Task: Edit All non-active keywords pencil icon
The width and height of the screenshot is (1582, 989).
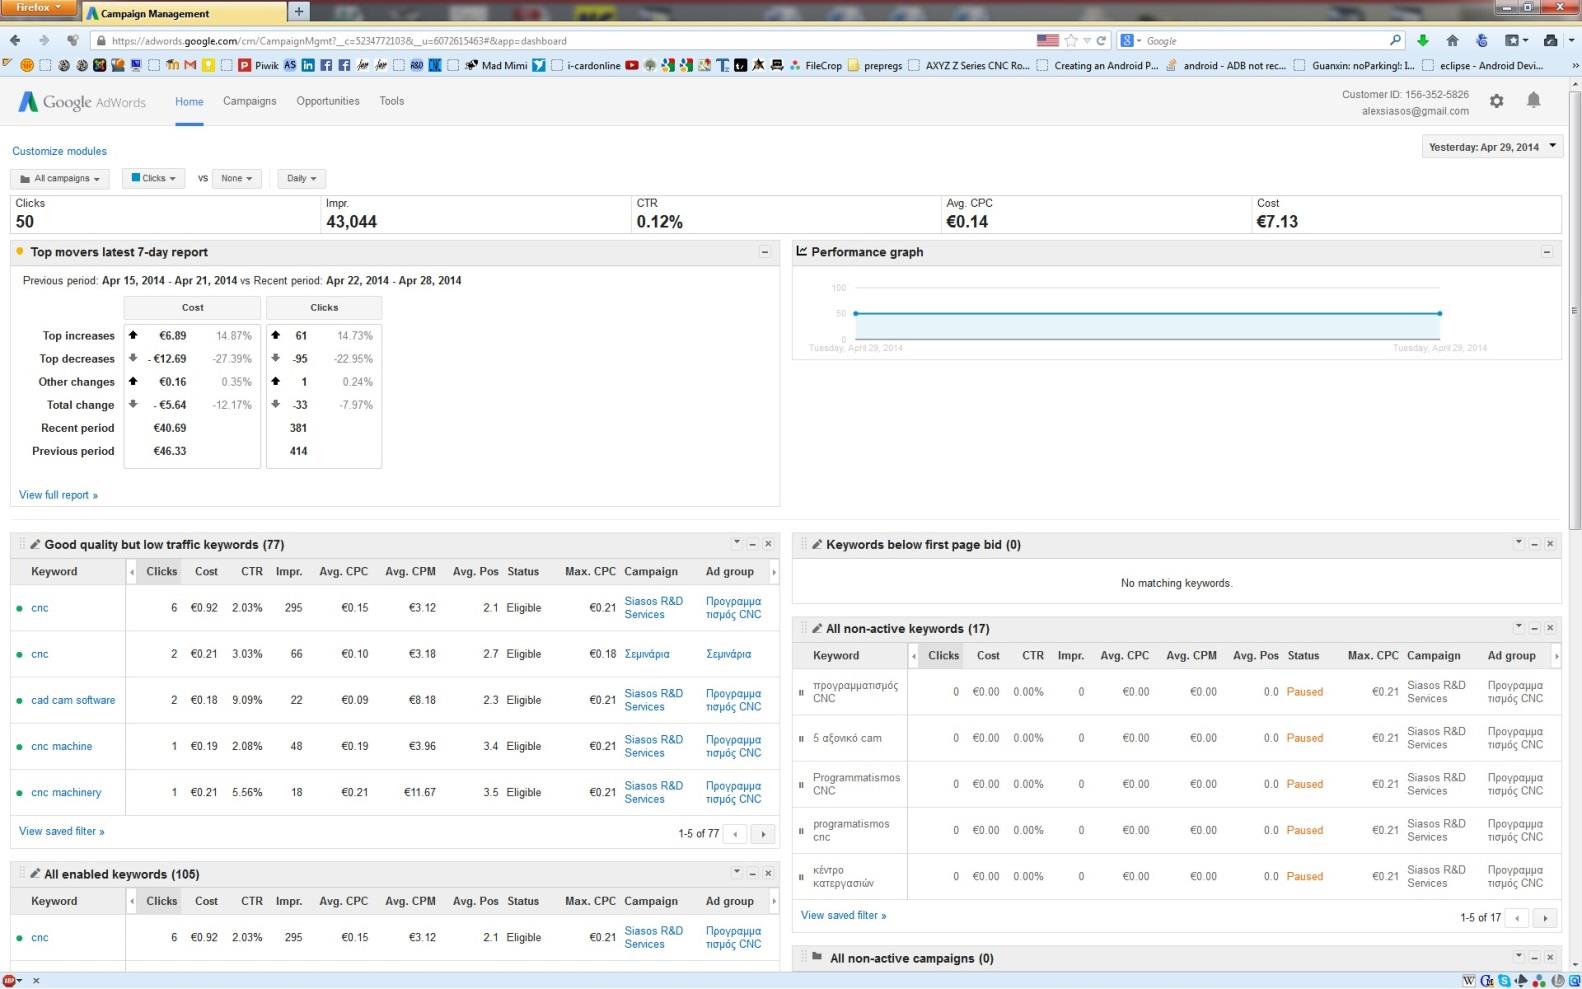Action: pyautogui.click(x=817, y=628)
